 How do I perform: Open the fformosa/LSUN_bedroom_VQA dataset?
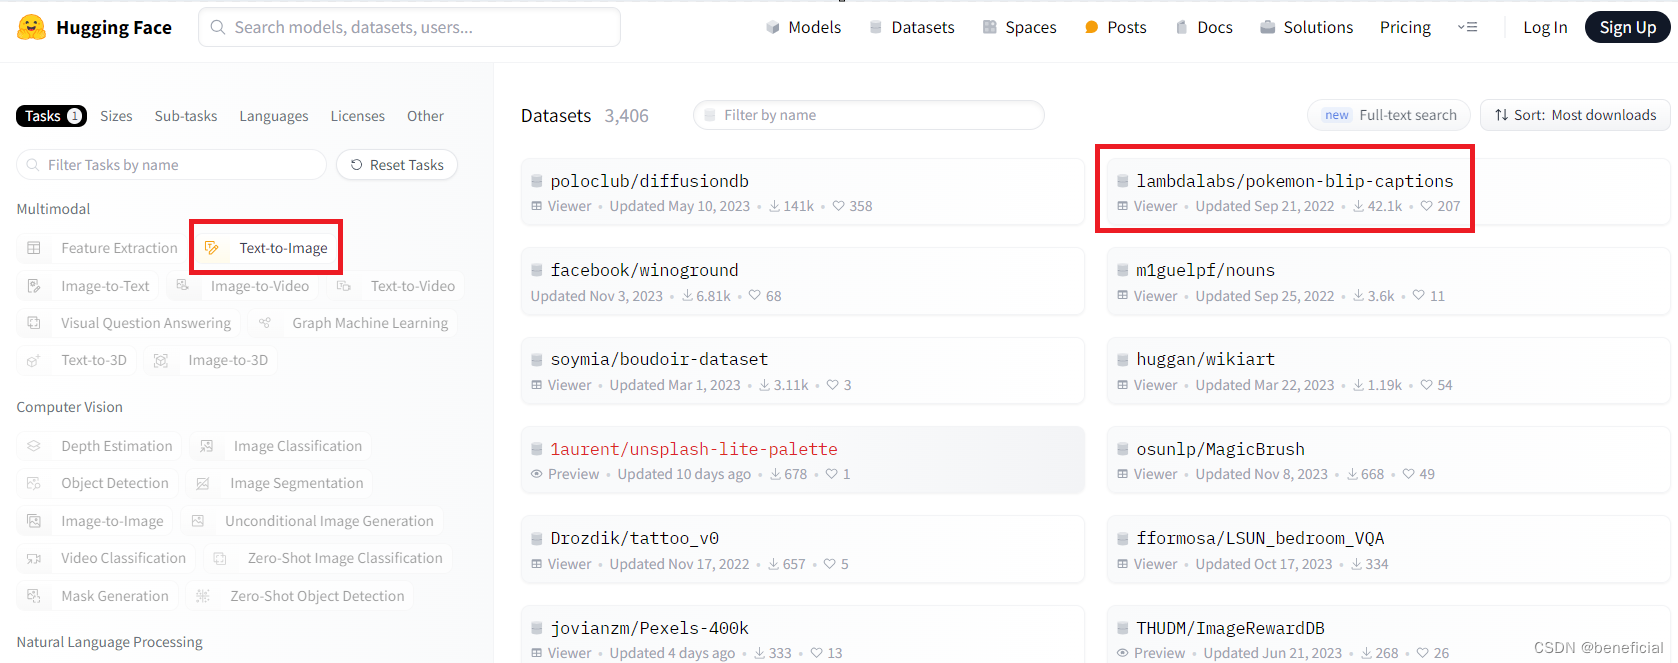click(x=1388, y=550)
